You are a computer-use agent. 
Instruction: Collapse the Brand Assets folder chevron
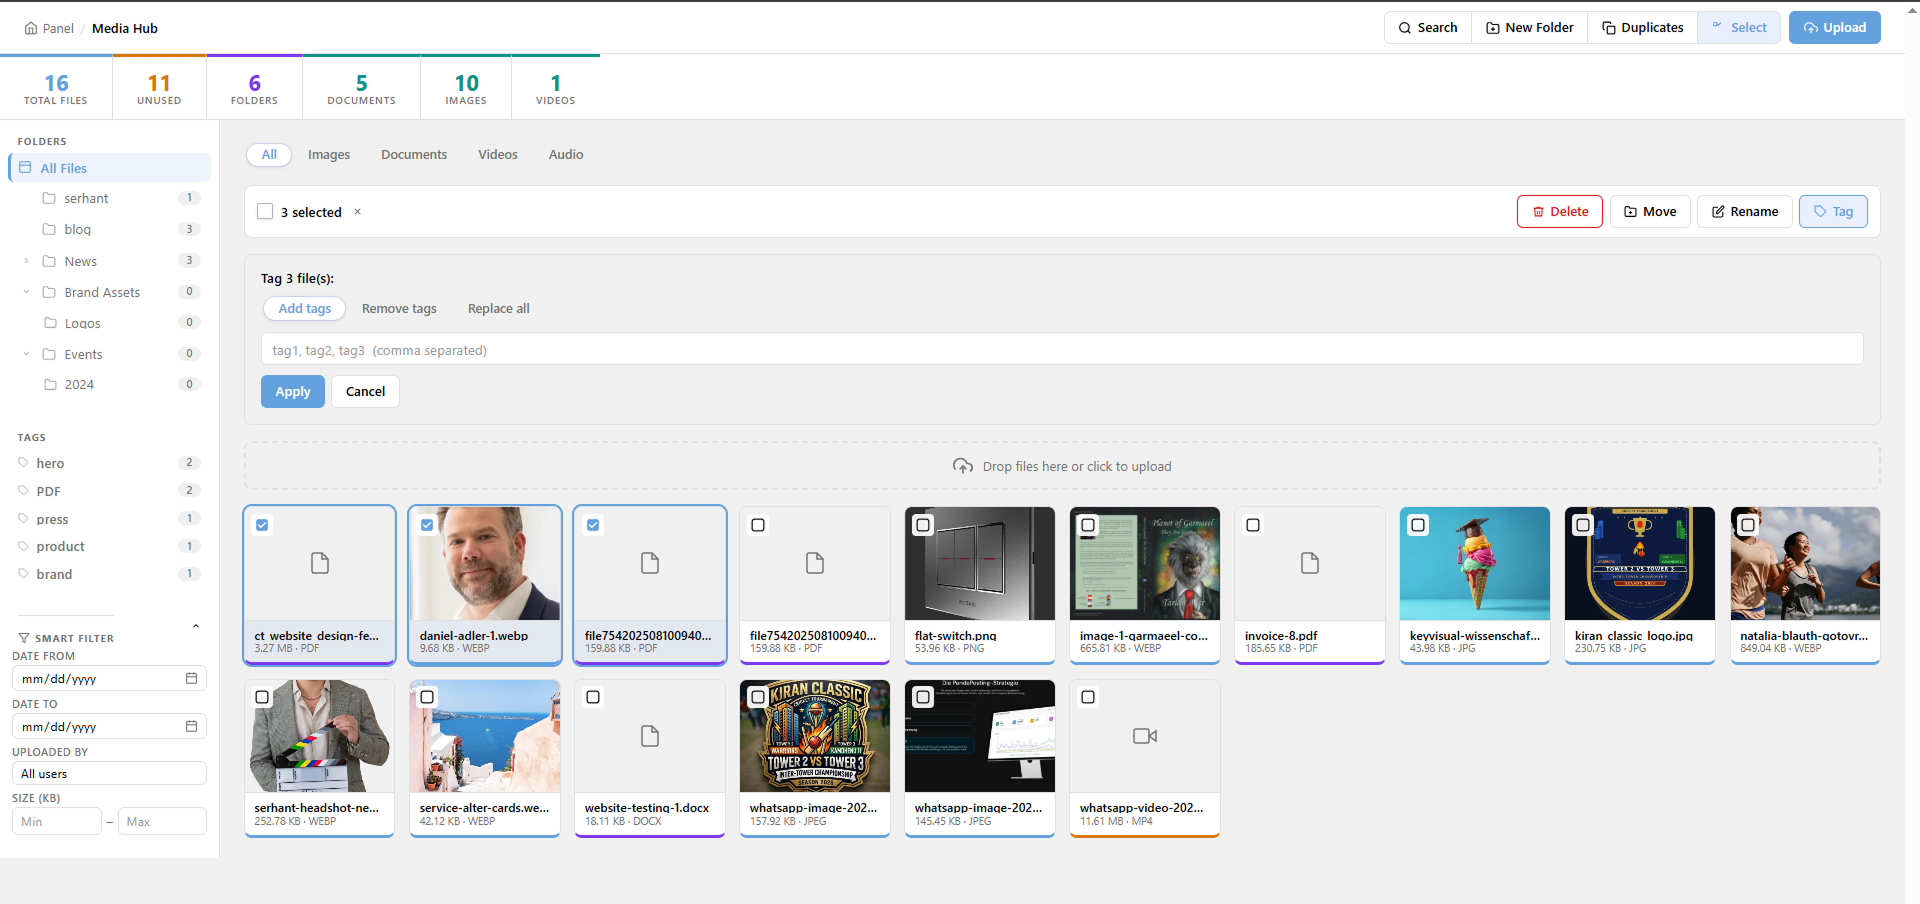pyautogui.click(x=26, y=292)
